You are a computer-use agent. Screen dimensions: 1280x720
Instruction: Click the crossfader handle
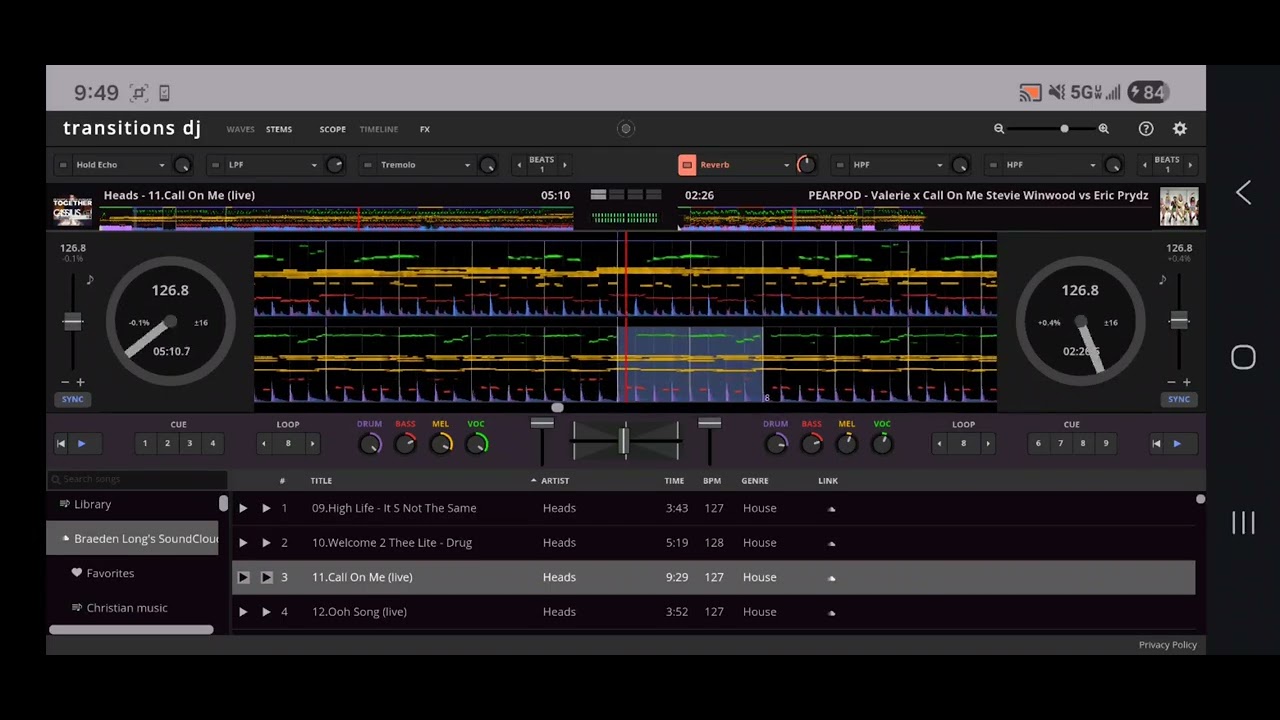pos(624,440)
